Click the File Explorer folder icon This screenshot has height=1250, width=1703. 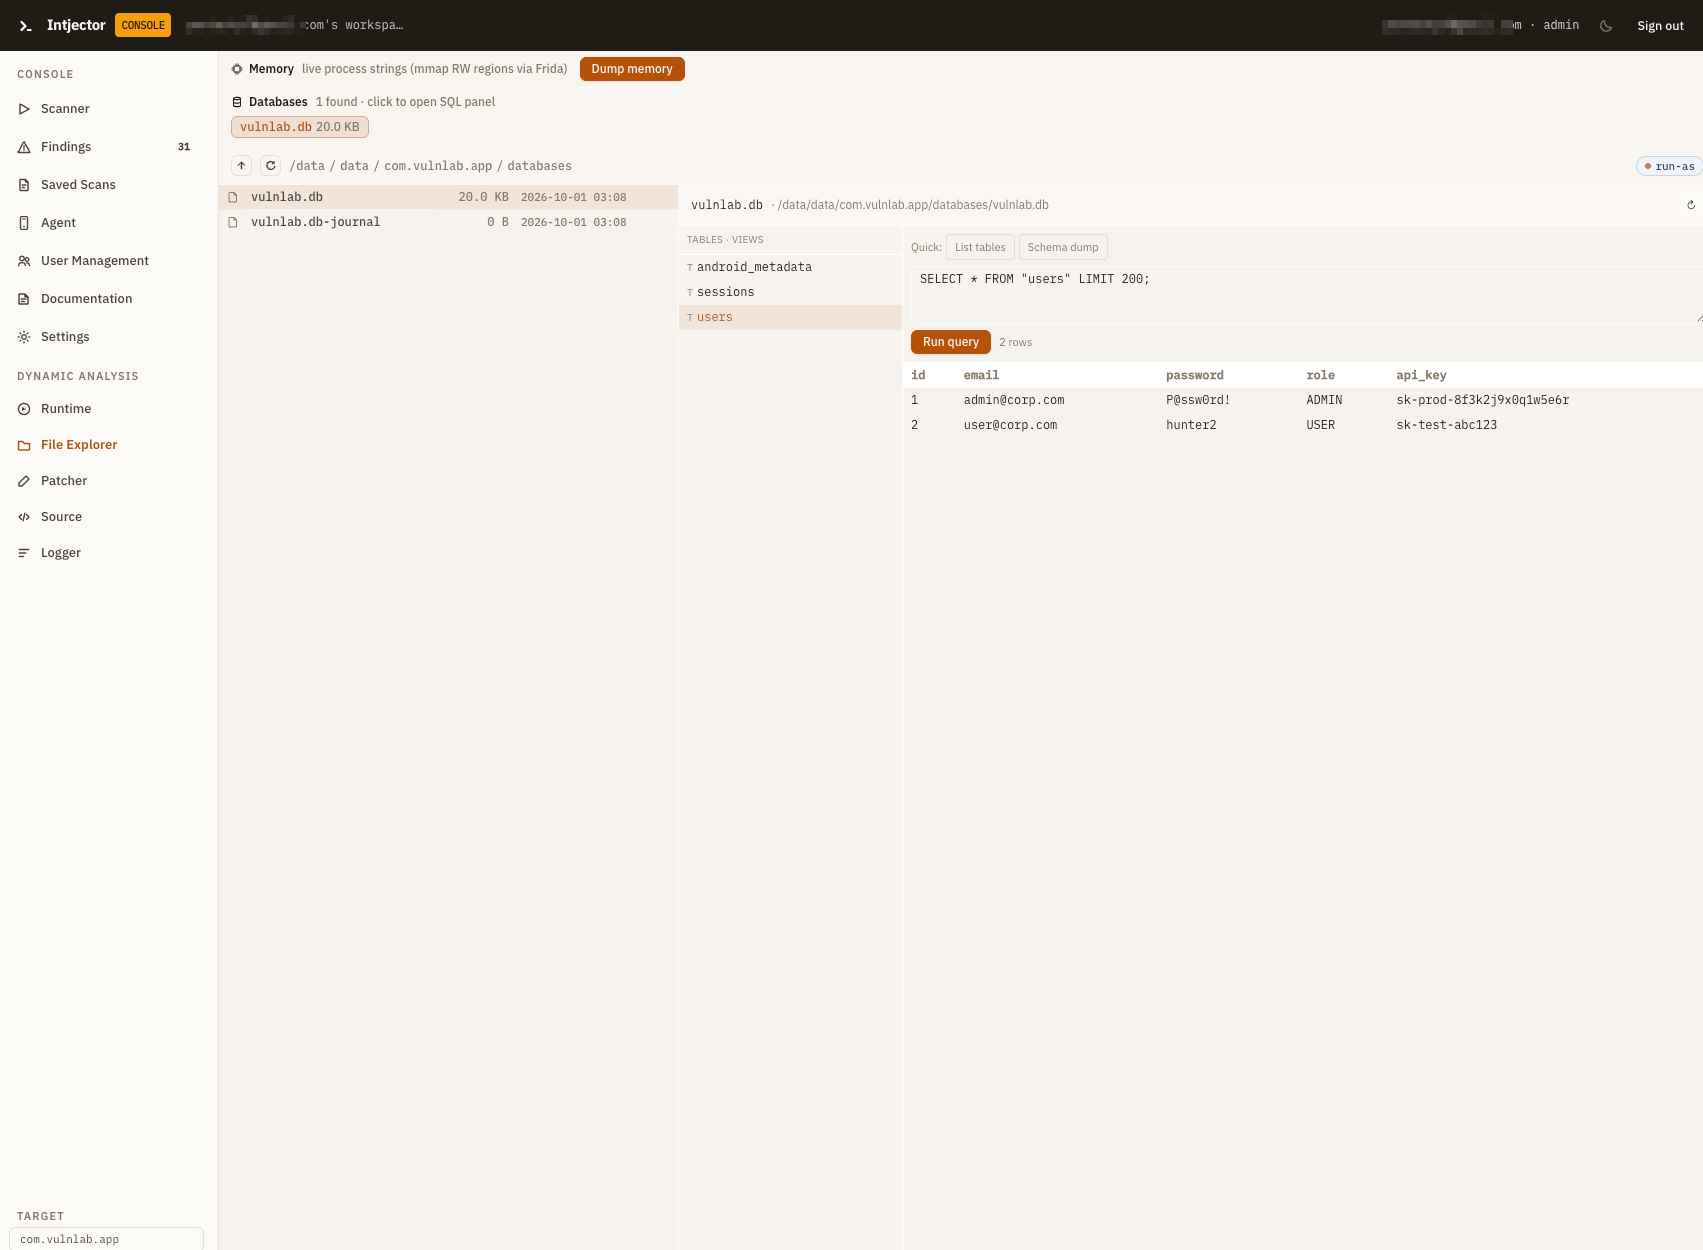click(24, 445)
